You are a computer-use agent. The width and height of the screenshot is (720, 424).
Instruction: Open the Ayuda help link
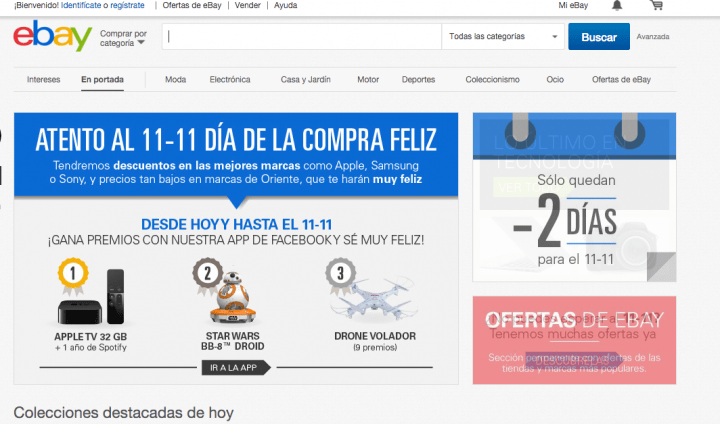coord(286,6)
